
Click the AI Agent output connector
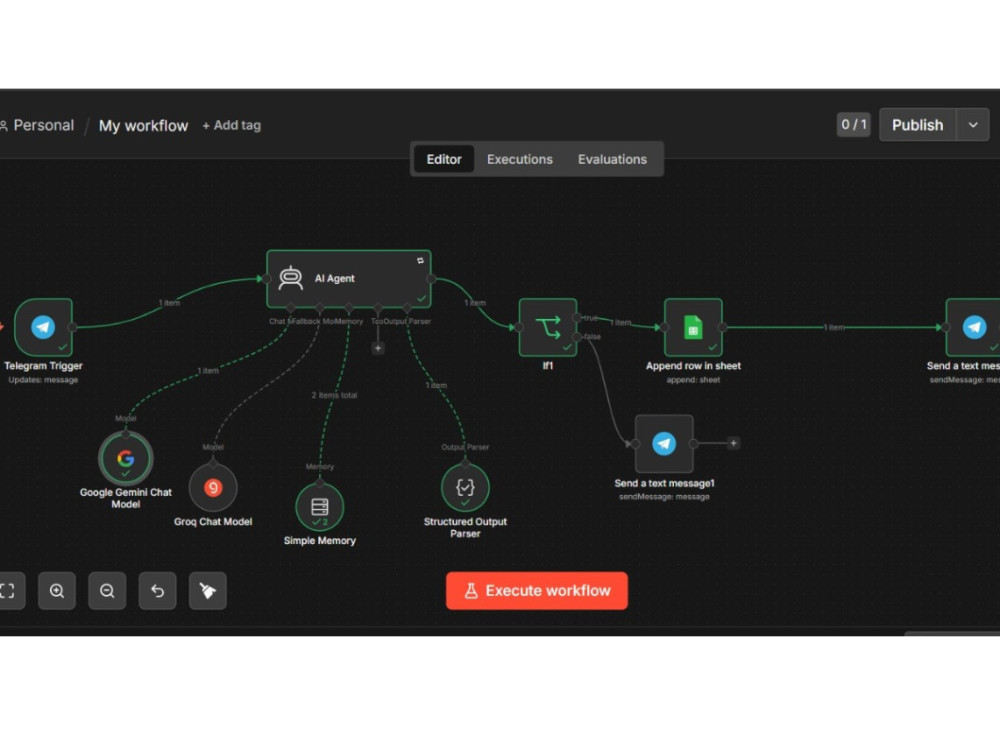[x=432, y=279]
